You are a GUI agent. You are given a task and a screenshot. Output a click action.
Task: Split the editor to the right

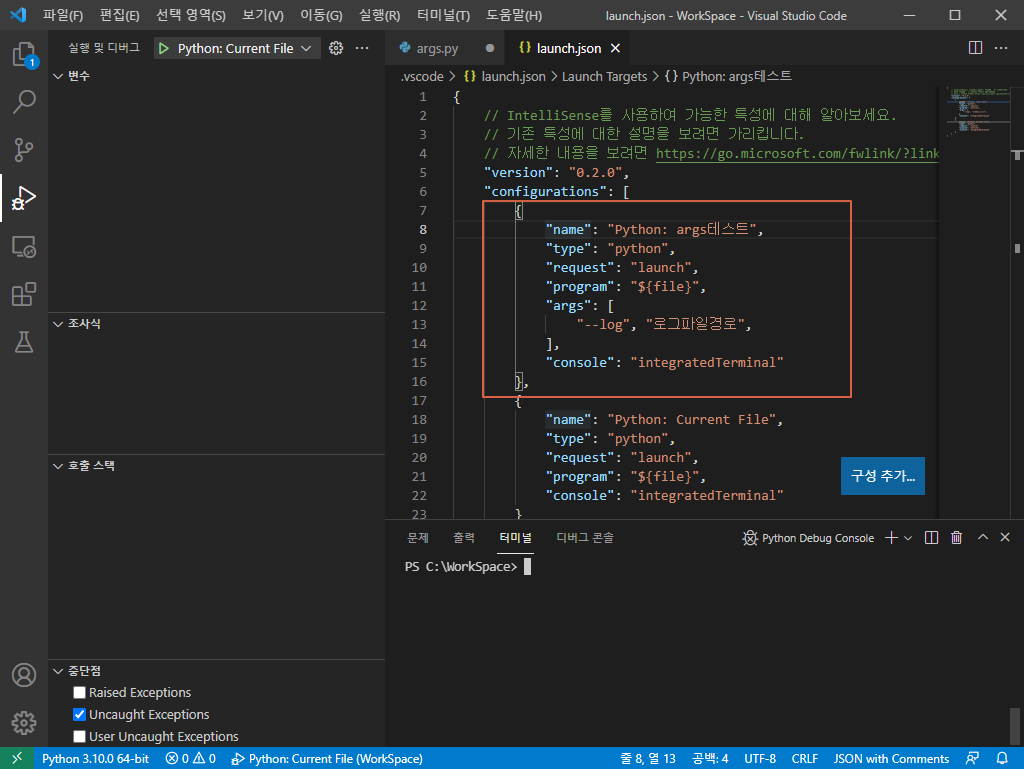pyautogui.click(x=975, y=48)
